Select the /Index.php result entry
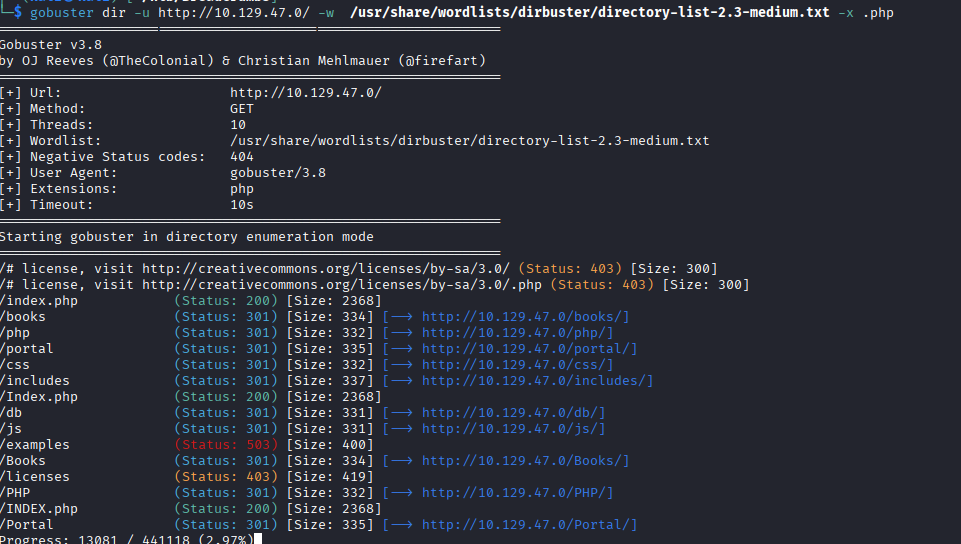The width and height of the screenshot is (961, 544). coord(39,397)
